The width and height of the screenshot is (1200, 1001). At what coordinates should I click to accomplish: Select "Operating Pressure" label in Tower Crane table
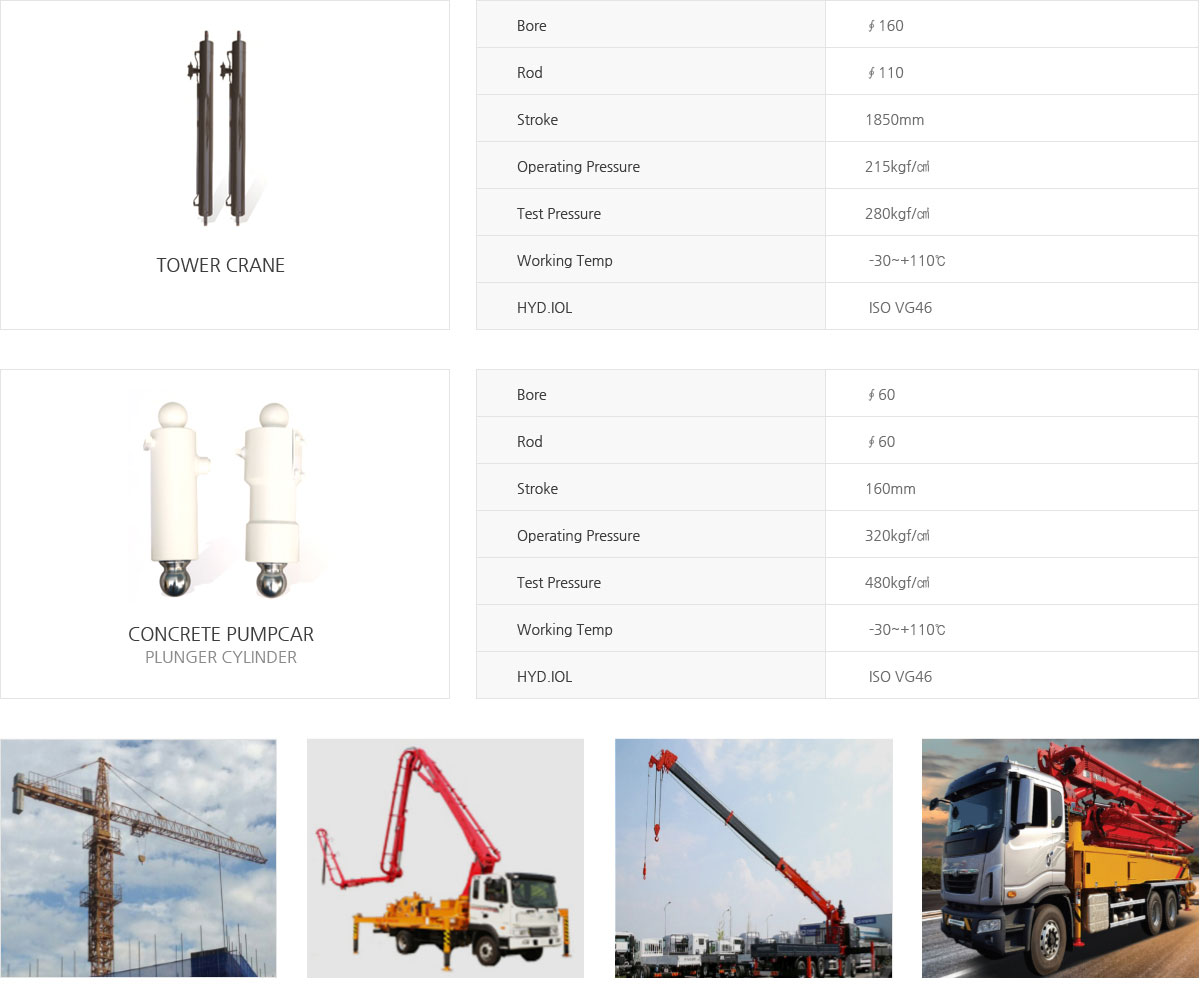point(578,166)
